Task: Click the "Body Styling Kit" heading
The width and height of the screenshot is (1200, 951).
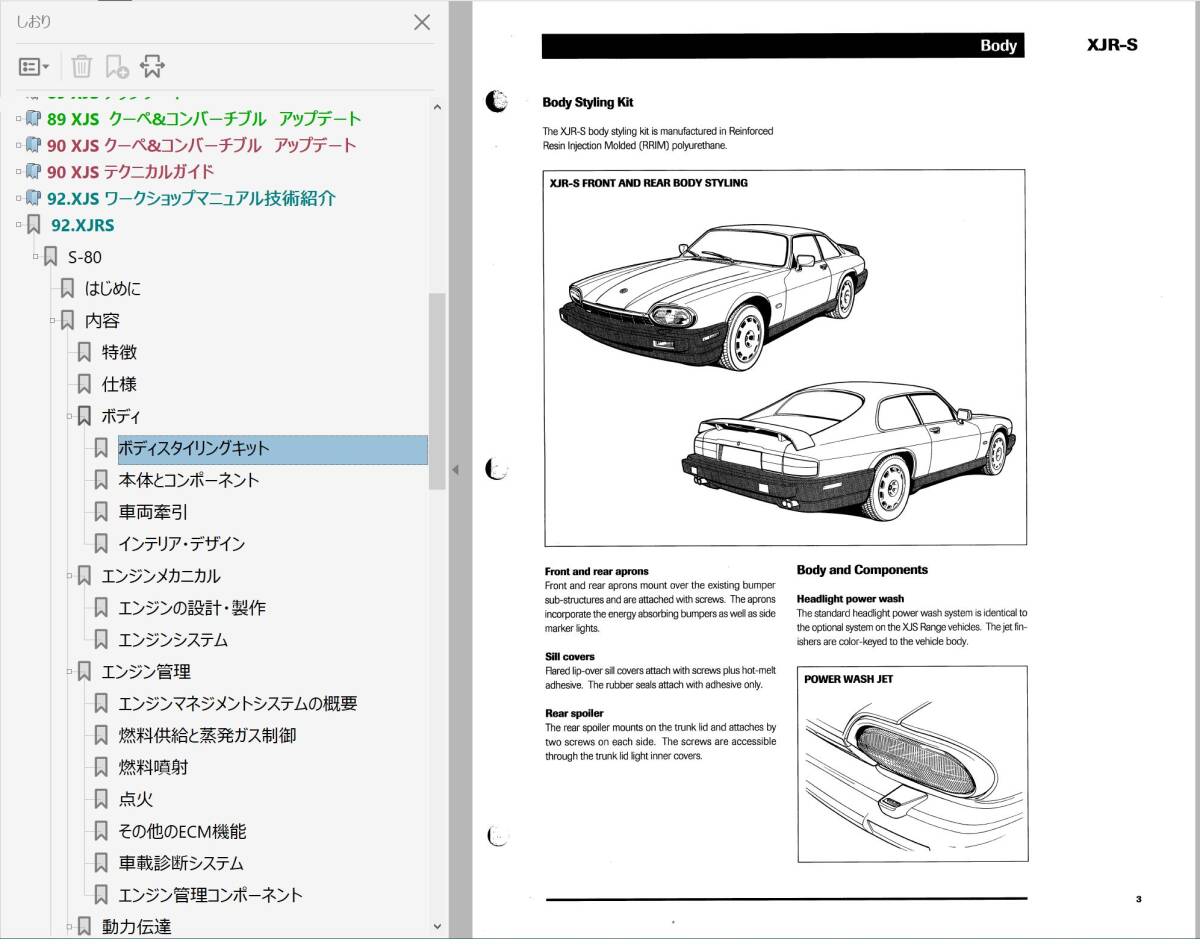Action: [588, 102]
